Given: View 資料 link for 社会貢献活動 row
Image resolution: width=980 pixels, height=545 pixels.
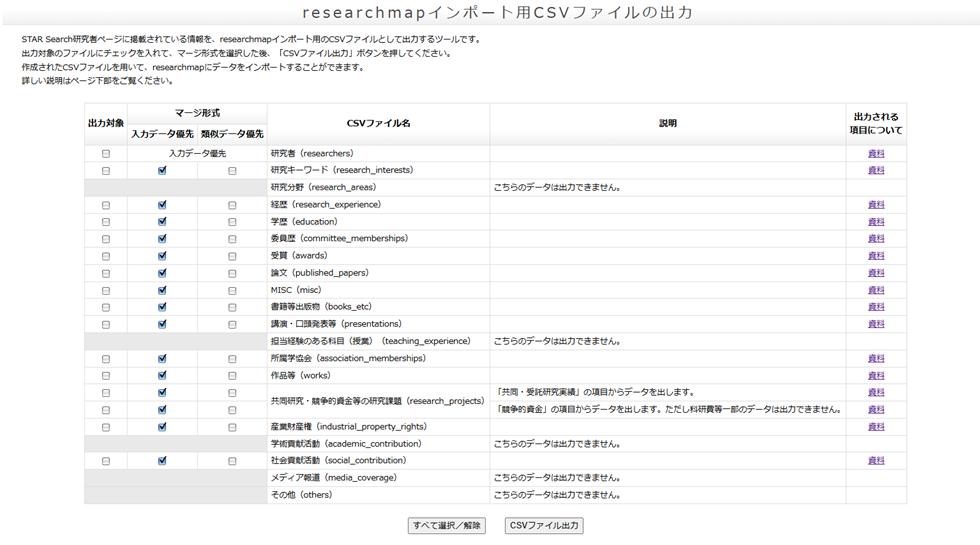Looking at the screenshot, I should 876,461.
